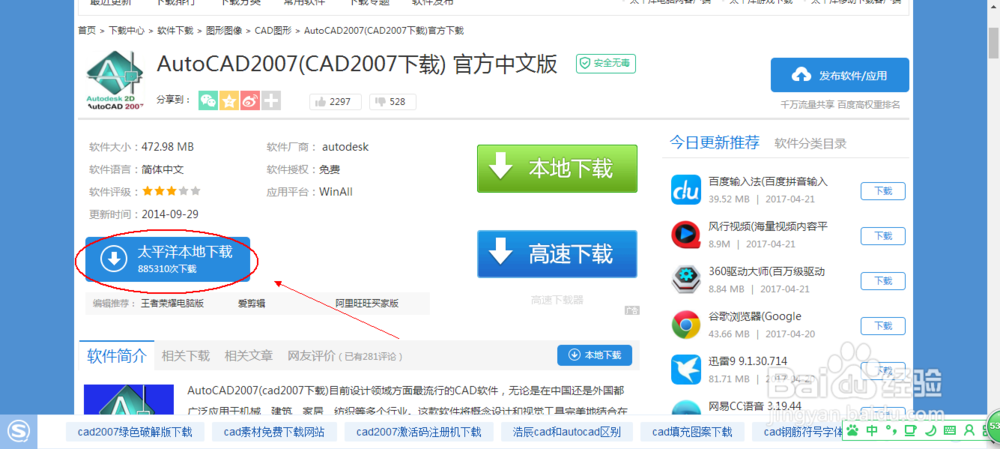Open 360驱动大师 title link
This screenshot has width=1000, height=449.
[767, 272]
